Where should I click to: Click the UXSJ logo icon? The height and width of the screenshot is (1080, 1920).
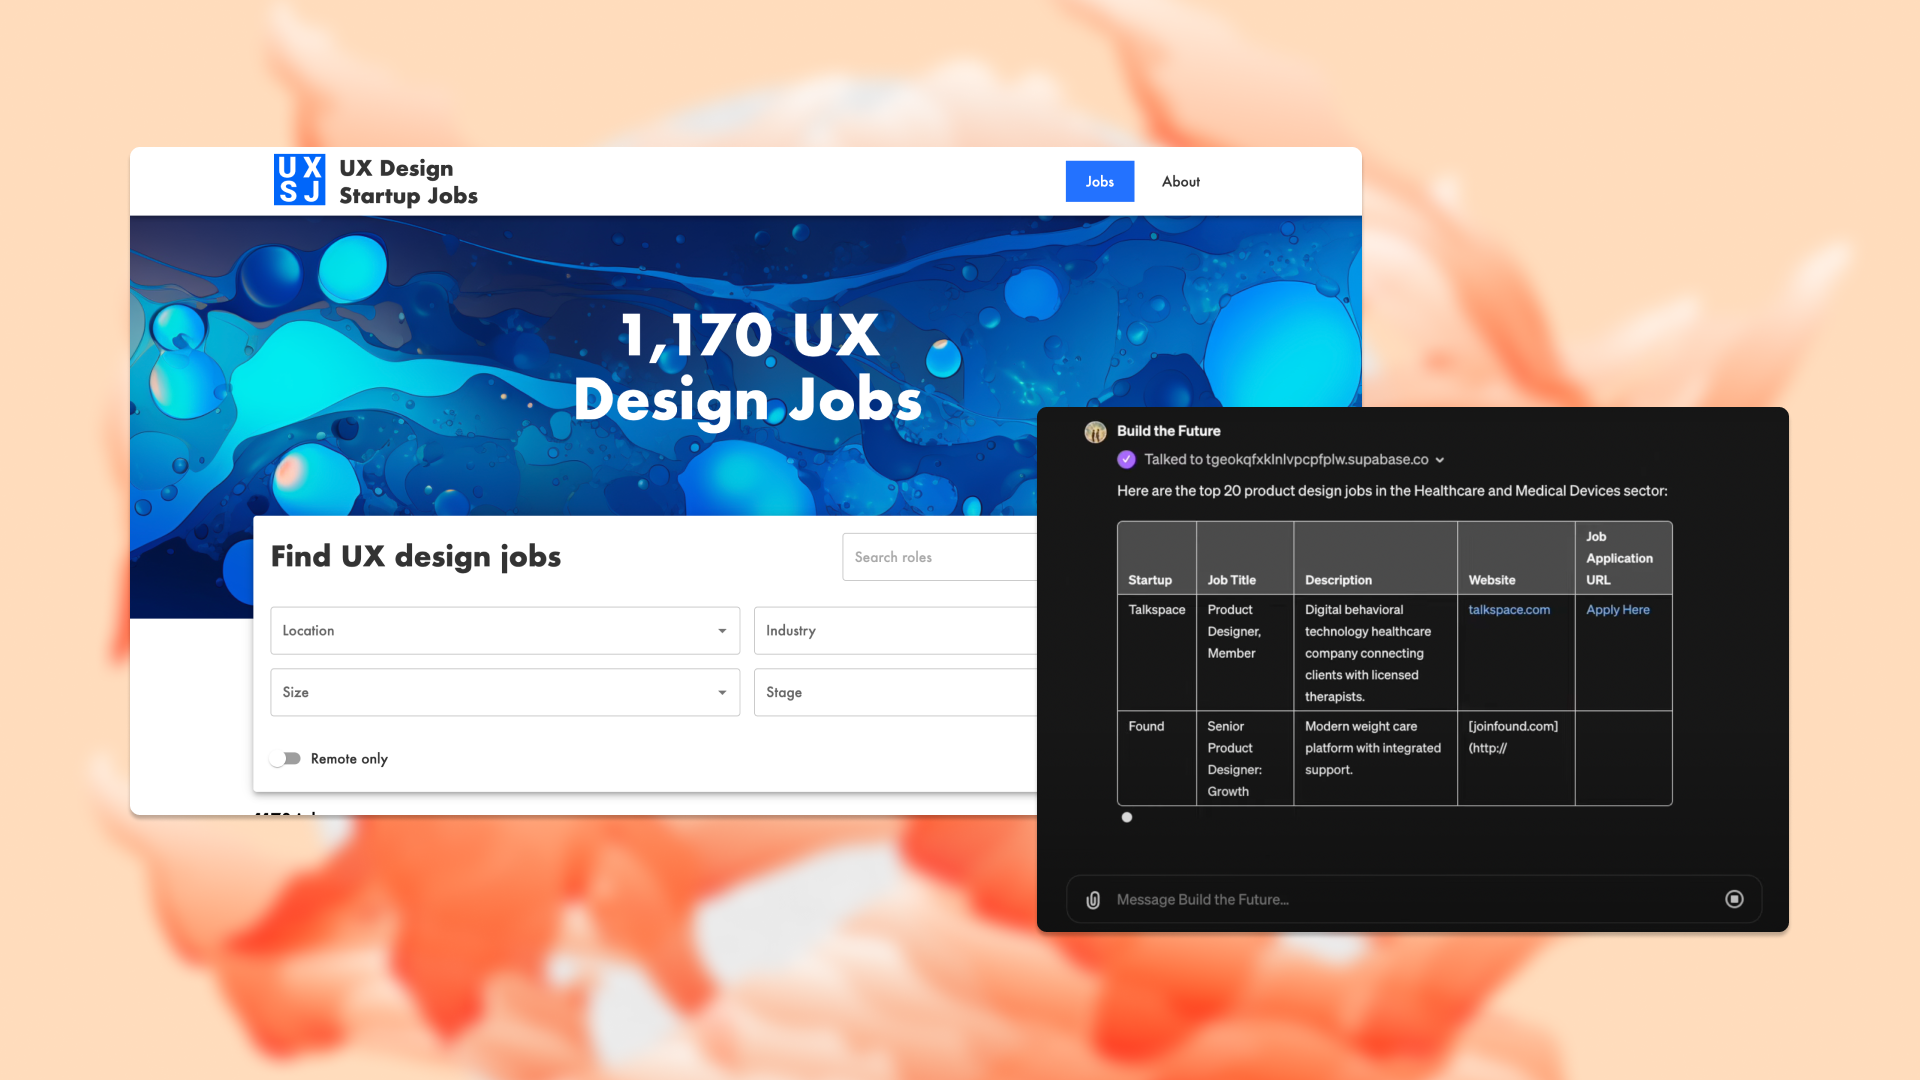click(x=299, y=180)
